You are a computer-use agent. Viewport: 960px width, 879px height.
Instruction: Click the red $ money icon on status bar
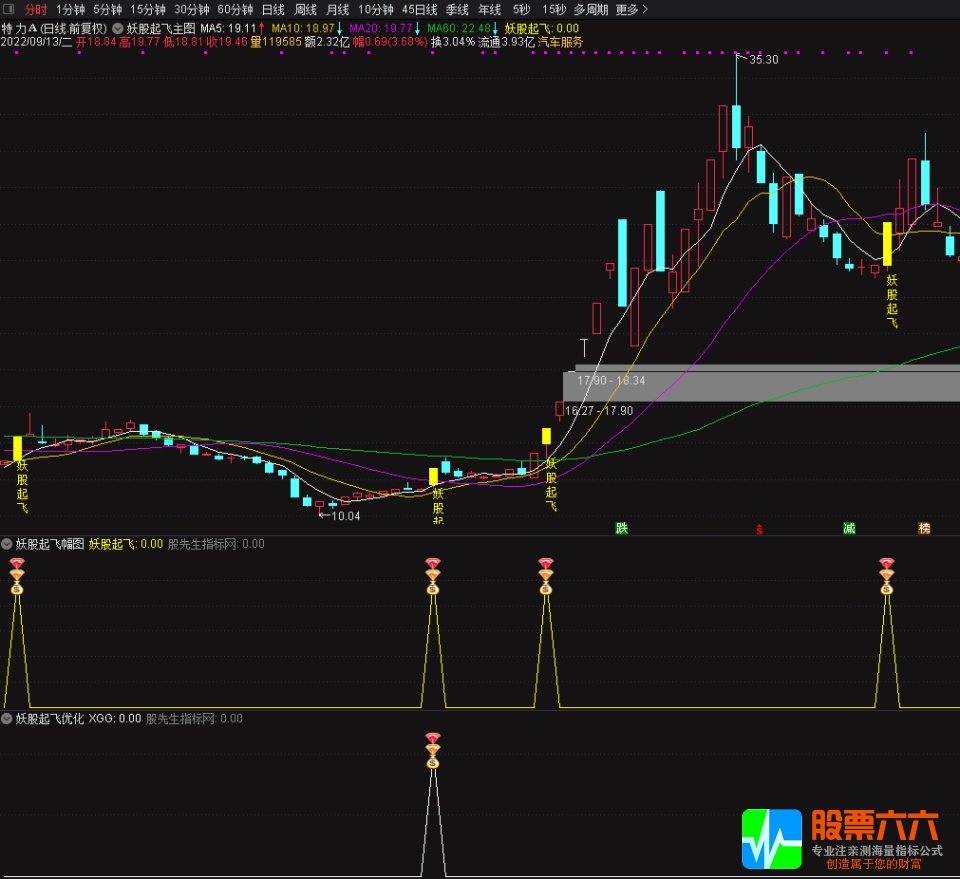(x=758, y=530)
